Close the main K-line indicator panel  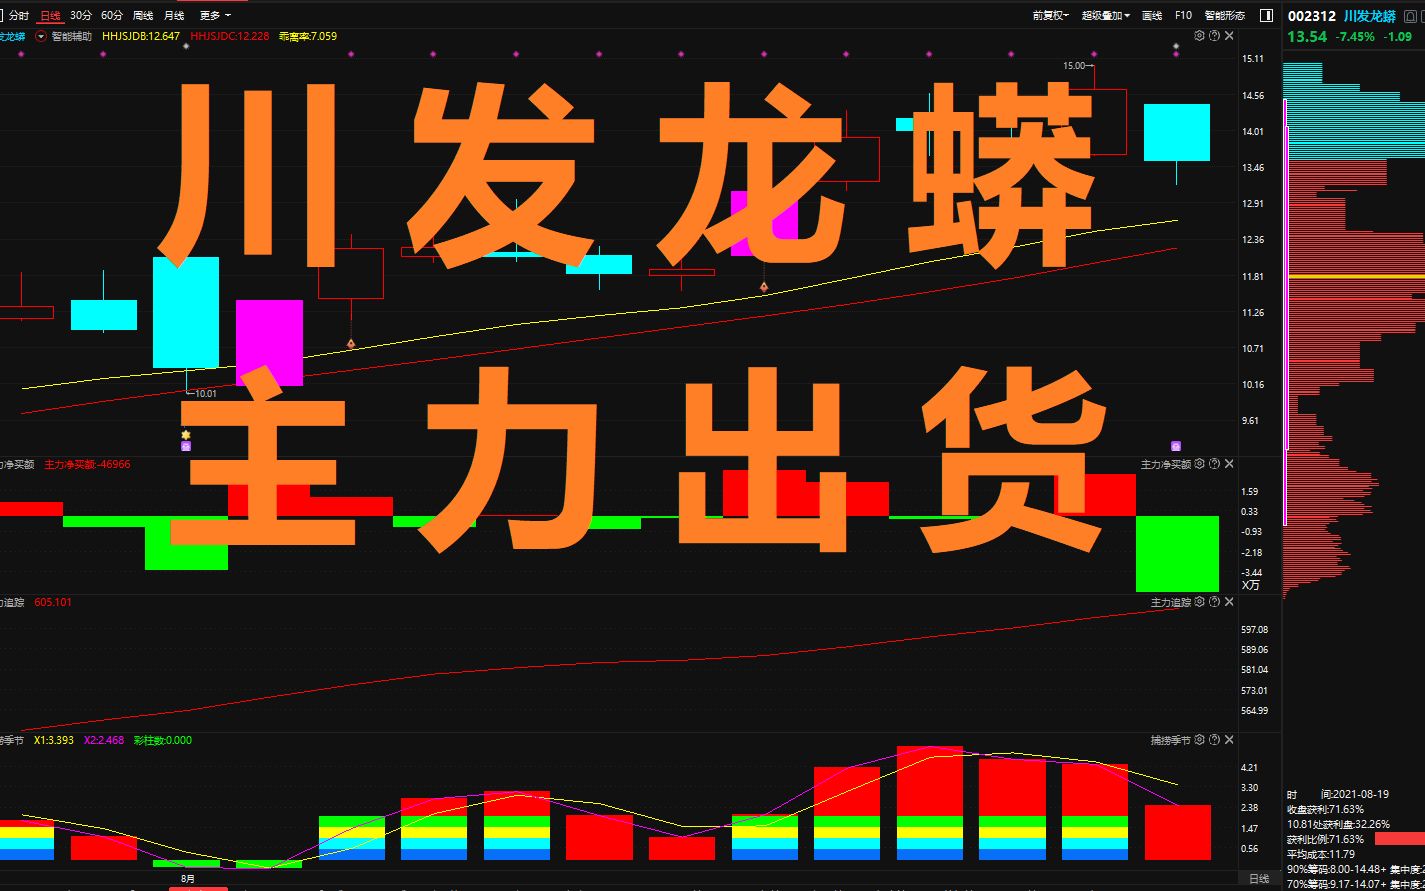click(x=1229, y=36)
